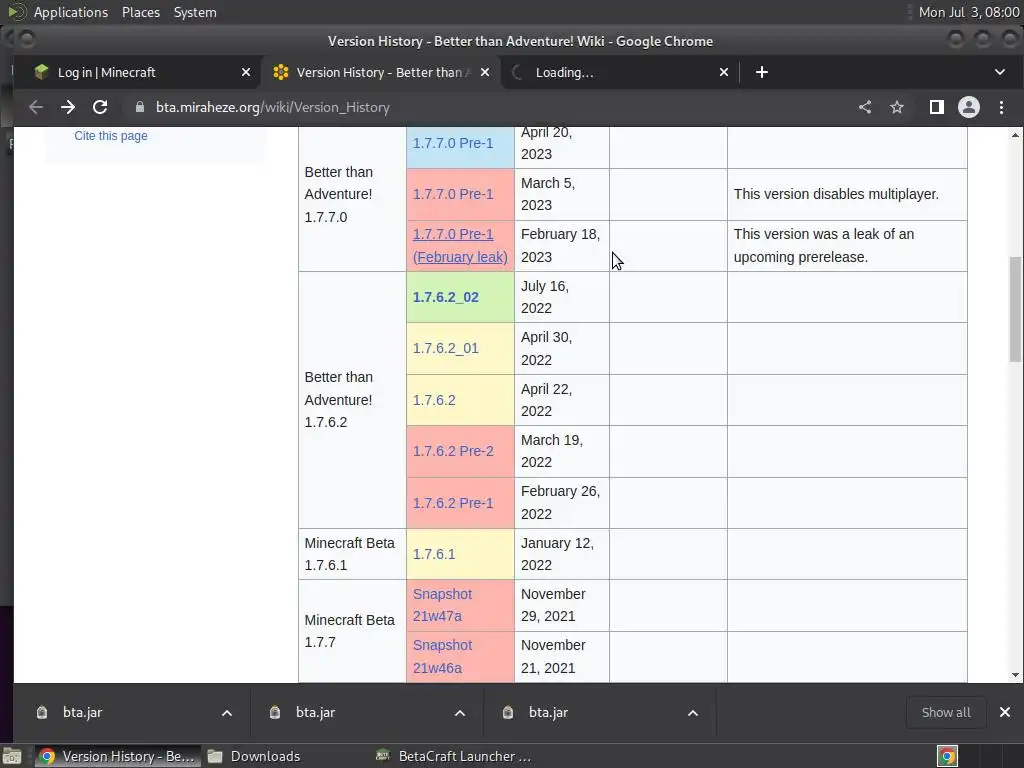Switch to Chrome taskbar window button

(x=118, y=756)
